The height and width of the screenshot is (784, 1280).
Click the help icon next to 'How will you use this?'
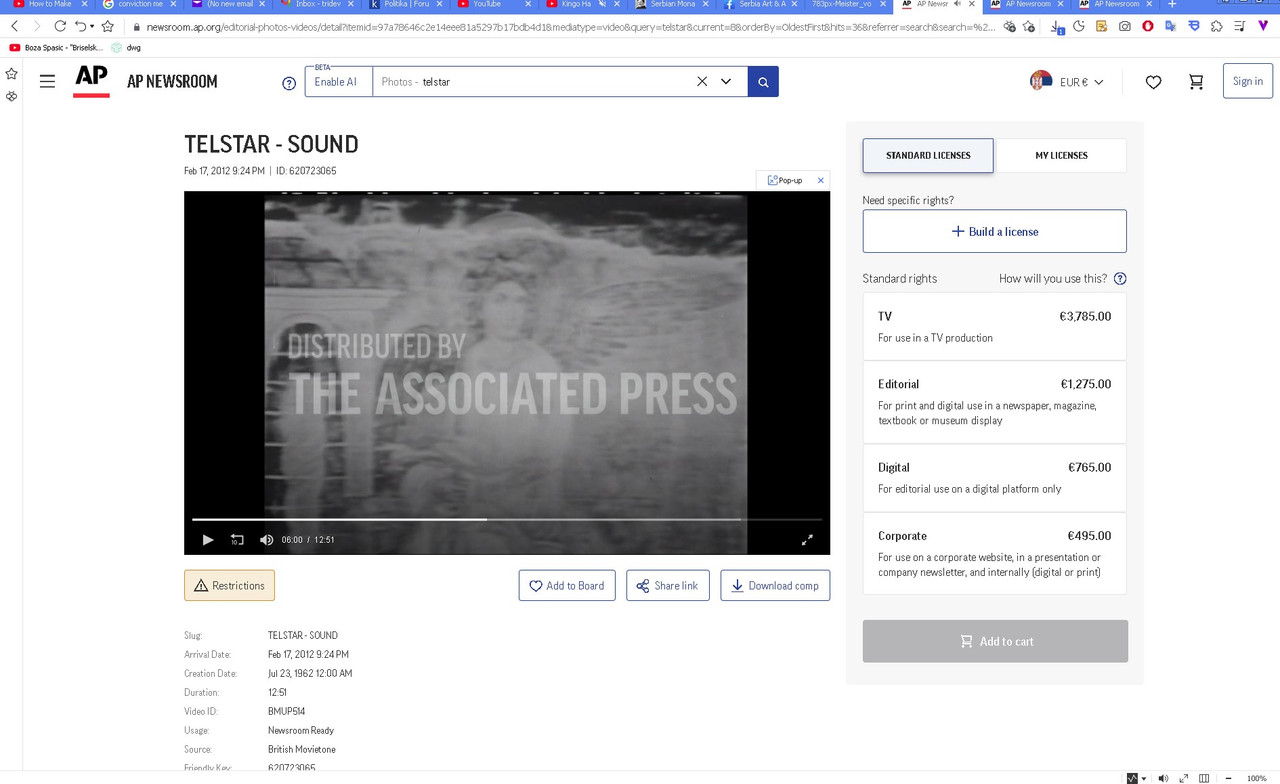[x=1120, y=278]
